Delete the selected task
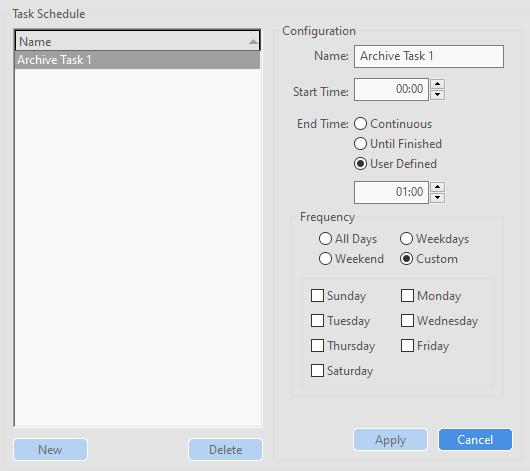Viewport: 530px width, 471px height. [x=225, y=450]
